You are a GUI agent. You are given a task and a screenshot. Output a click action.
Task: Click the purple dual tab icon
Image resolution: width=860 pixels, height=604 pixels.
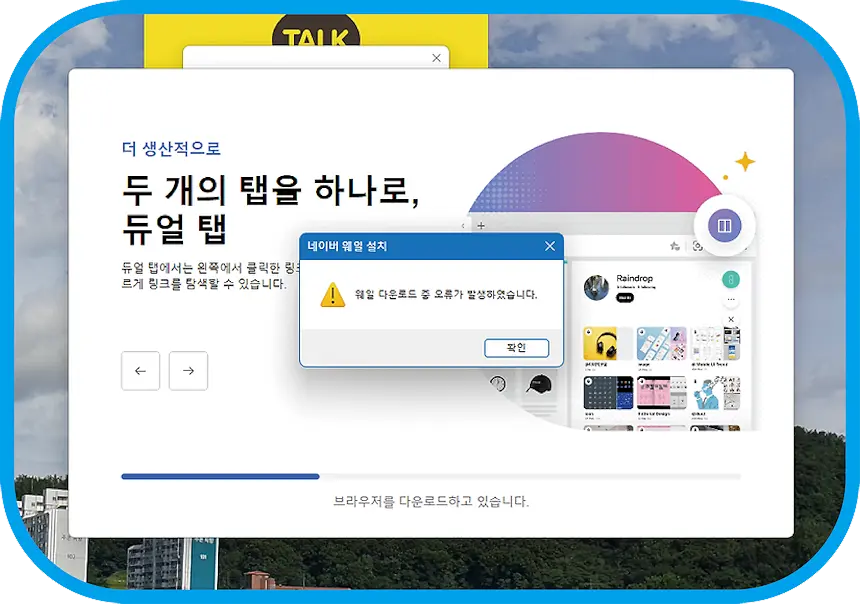pos(724,225)
